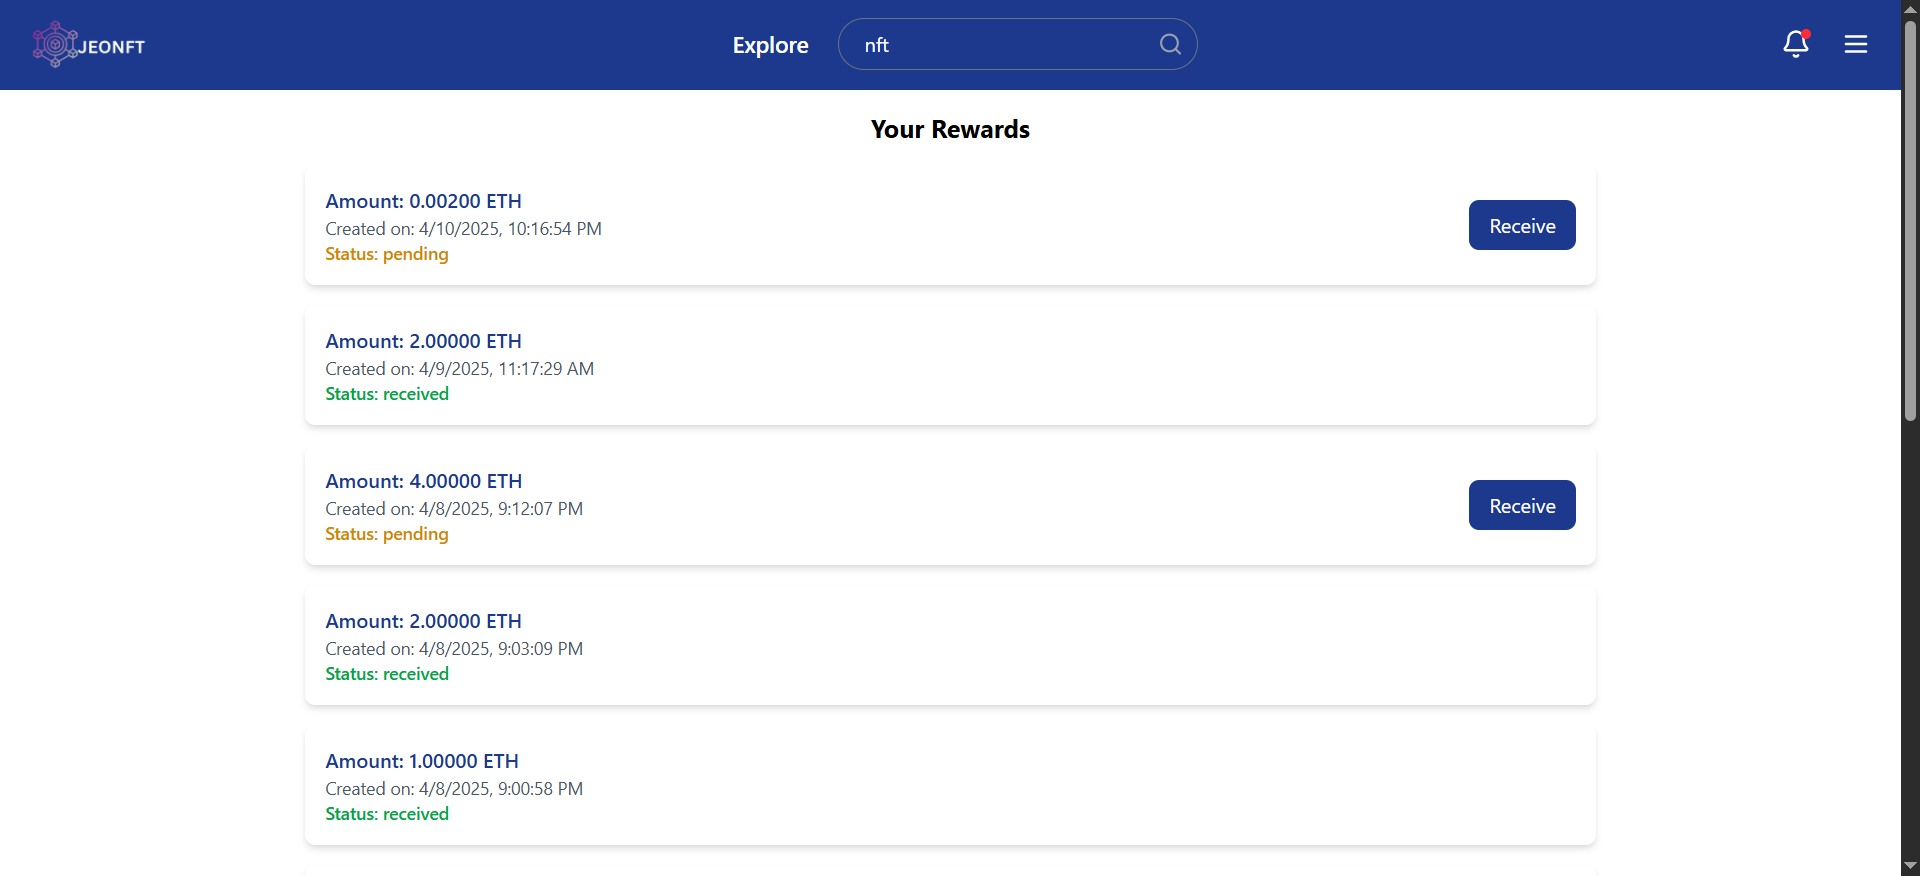This screenshot has height=876, width=1920.
Task: Click the search magnifier icon
Action: (1170, 44)
